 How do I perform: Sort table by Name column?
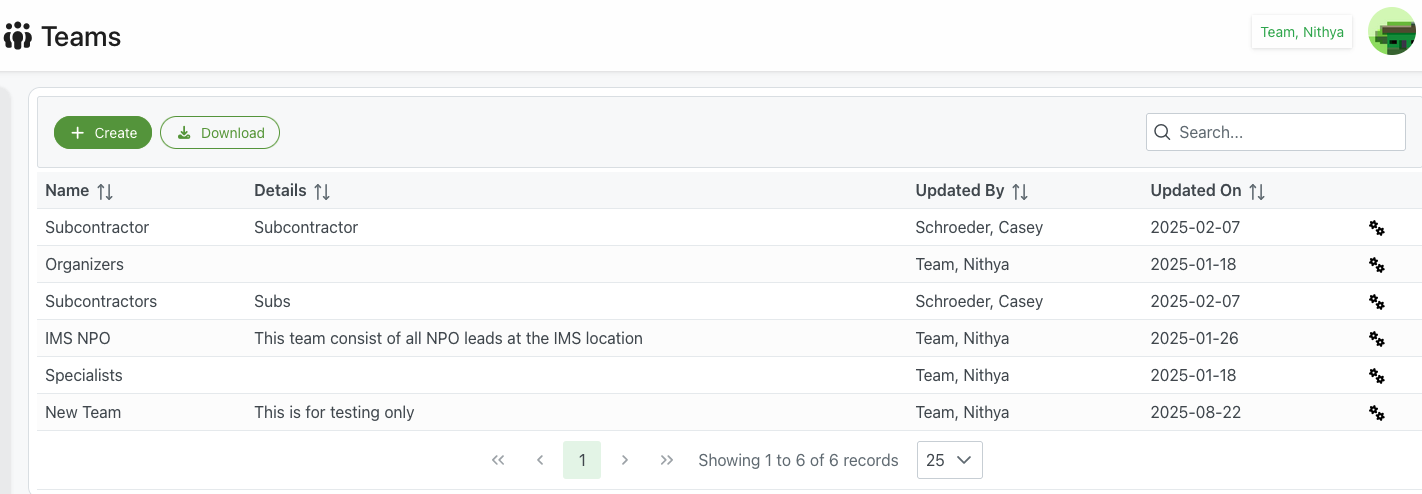(x=105, y=191)
